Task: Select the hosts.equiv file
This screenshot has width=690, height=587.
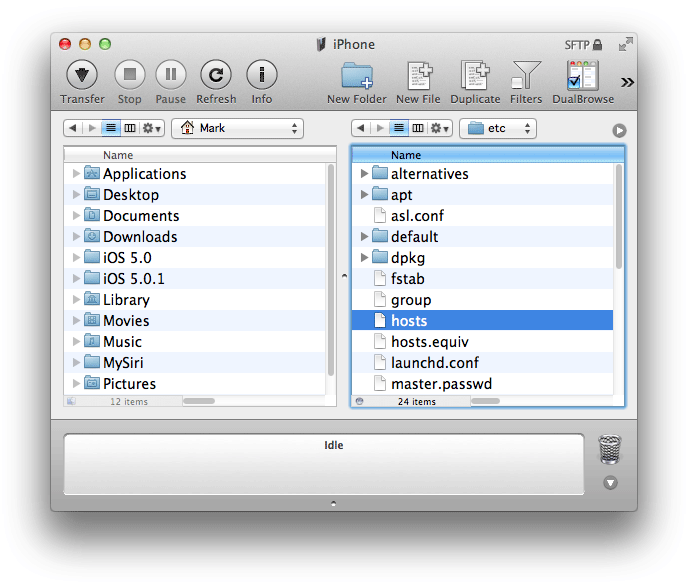Action: tap(429, 342)
